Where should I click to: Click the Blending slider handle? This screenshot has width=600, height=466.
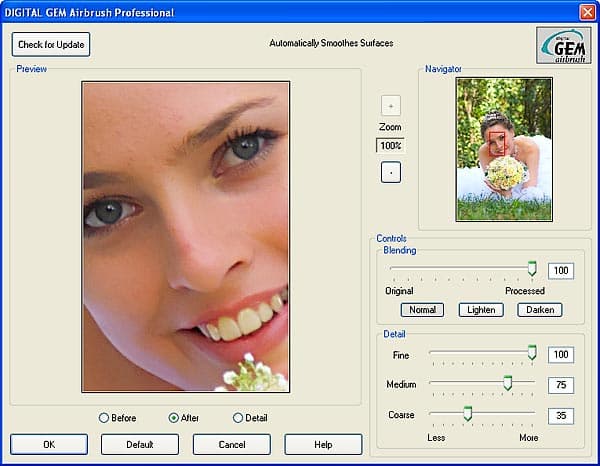(x=532, y=269)
